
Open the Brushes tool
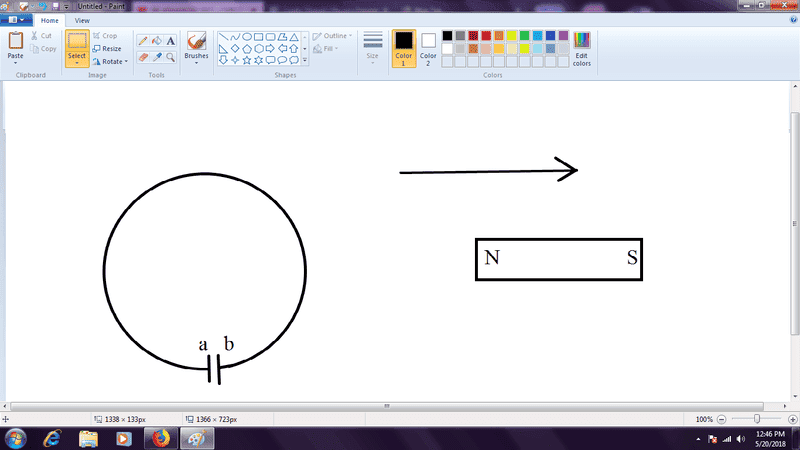click(x=197, y=46)
